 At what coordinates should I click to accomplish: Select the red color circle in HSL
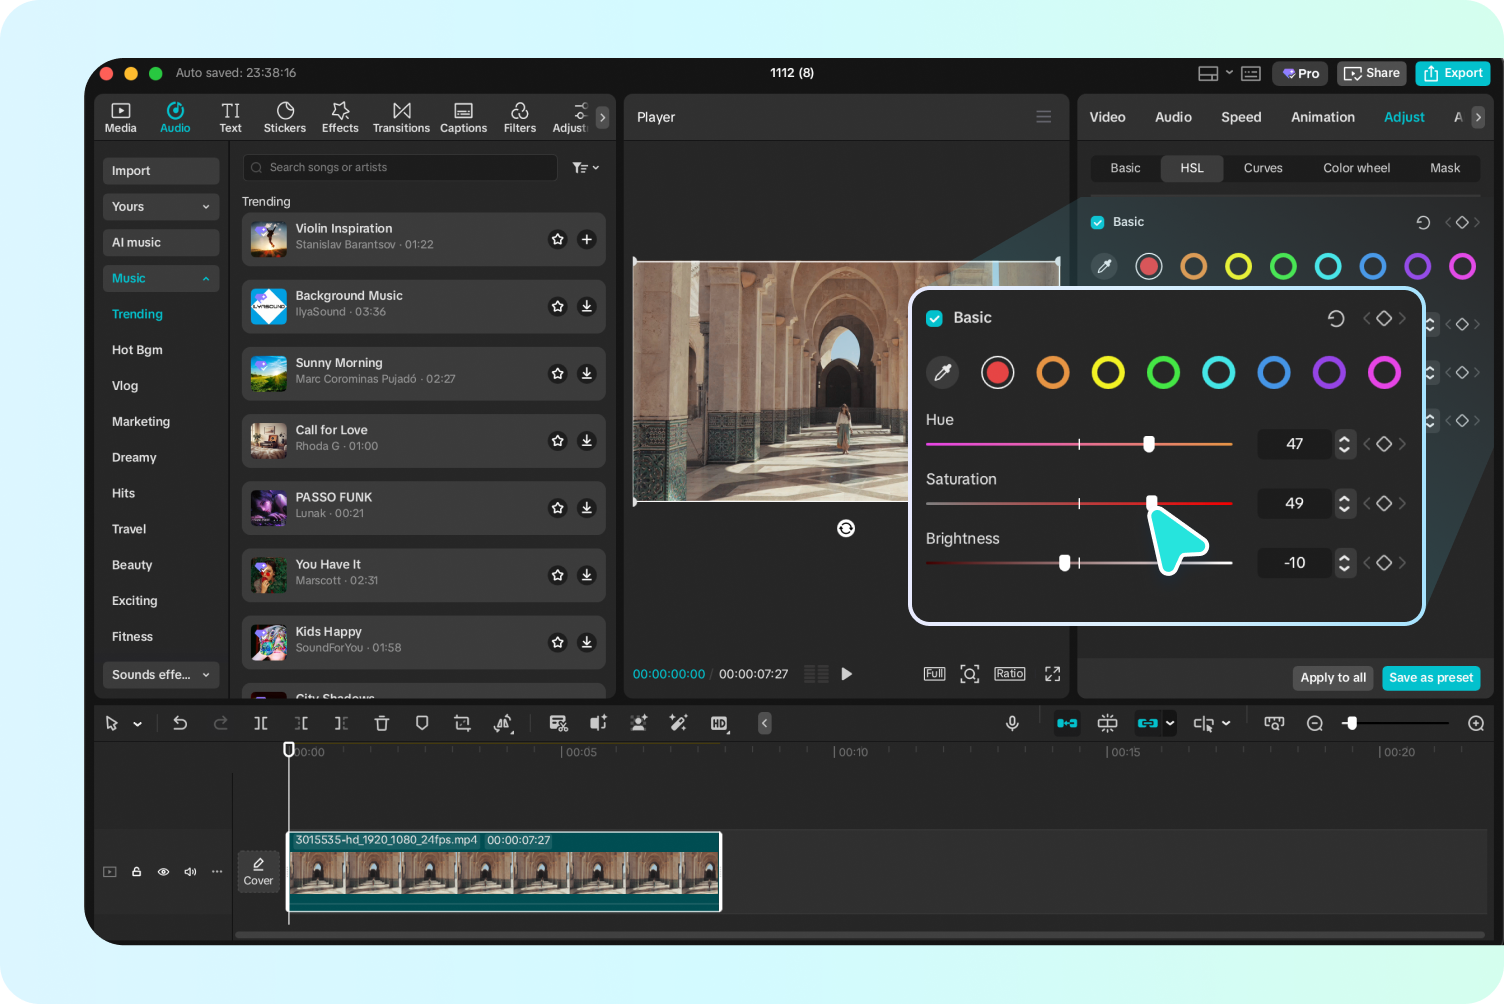pyautogui.click(x=997, y=372)
